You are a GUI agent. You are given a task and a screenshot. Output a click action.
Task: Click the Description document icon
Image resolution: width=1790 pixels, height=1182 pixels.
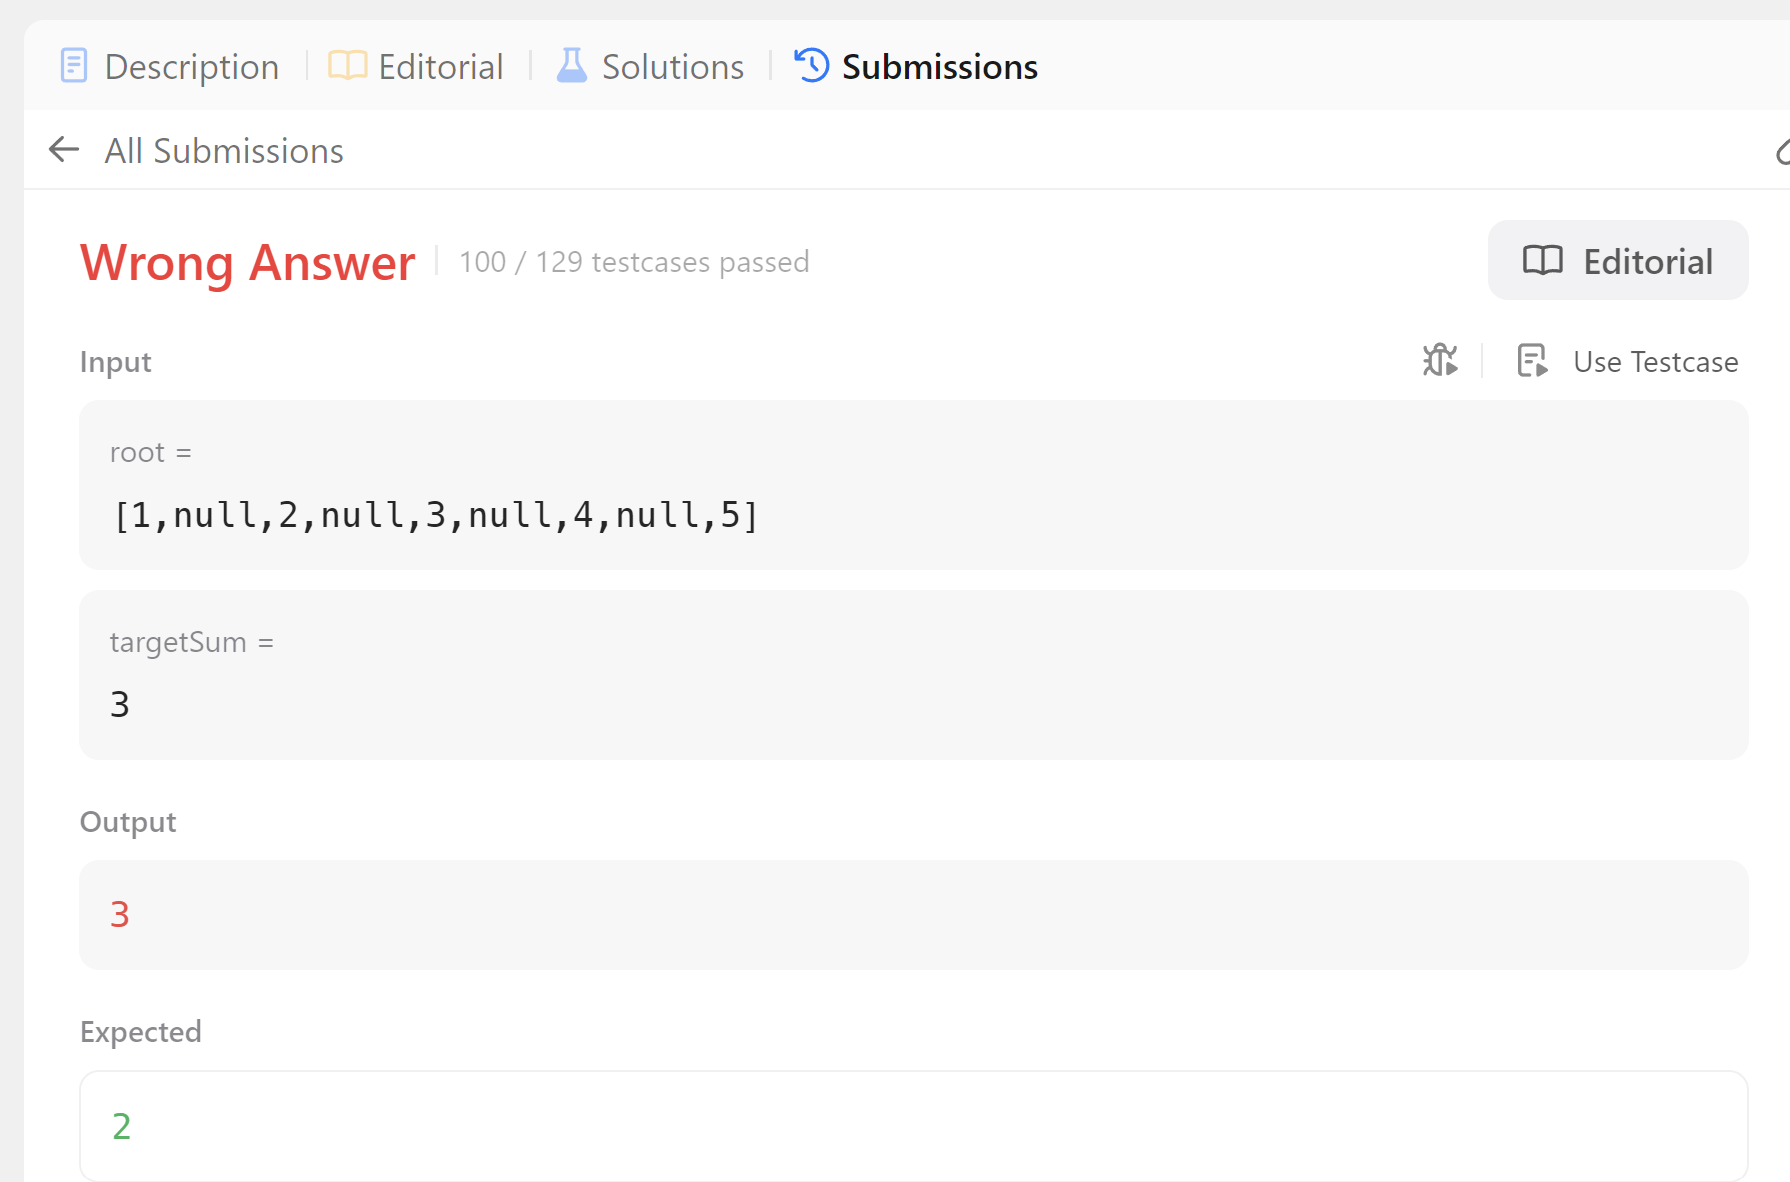tap(74, 66)
